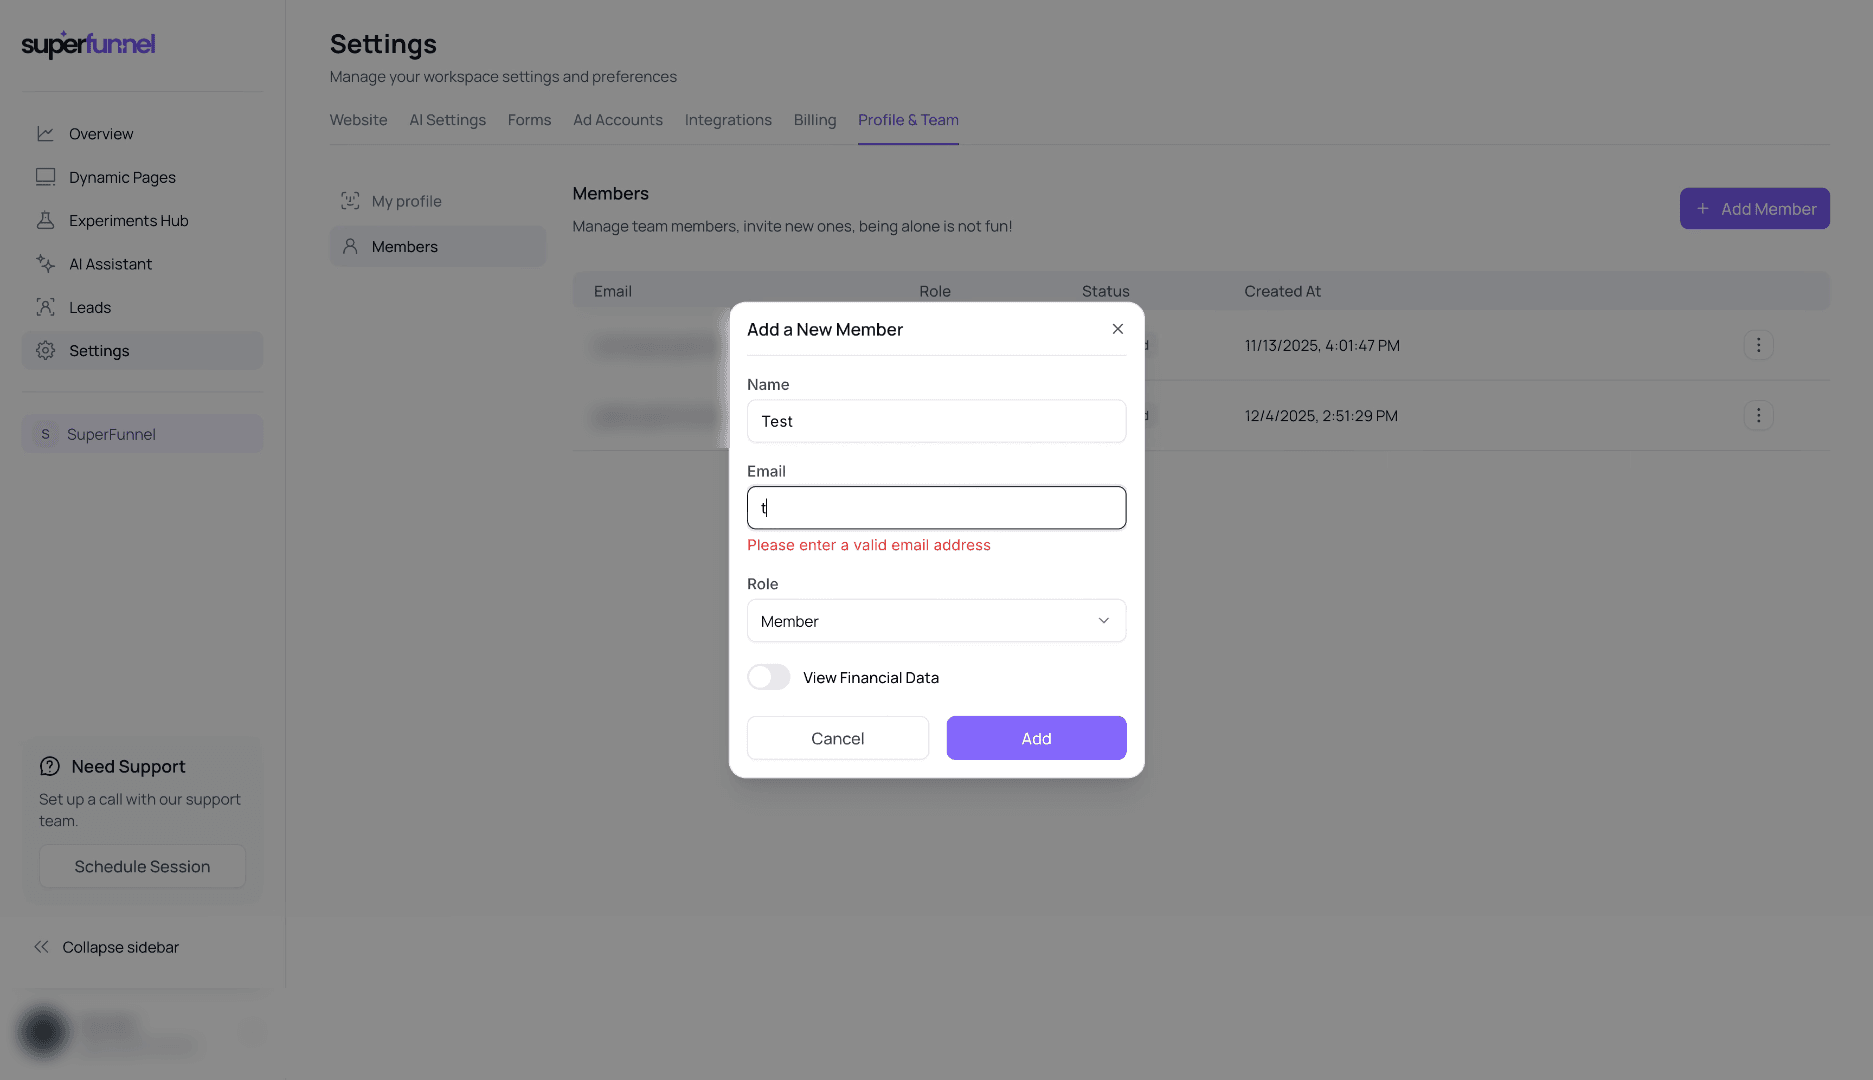Select the Dynamic Pages monitor icon
This screenshot has height=1080, width=1873.
coord(45,177)
